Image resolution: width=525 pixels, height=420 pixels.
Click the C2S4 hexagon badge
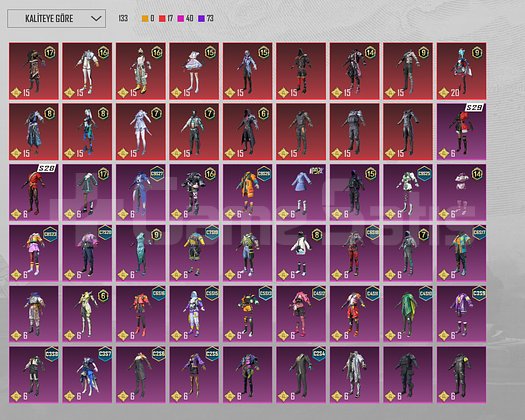click(x=319, y=354)
